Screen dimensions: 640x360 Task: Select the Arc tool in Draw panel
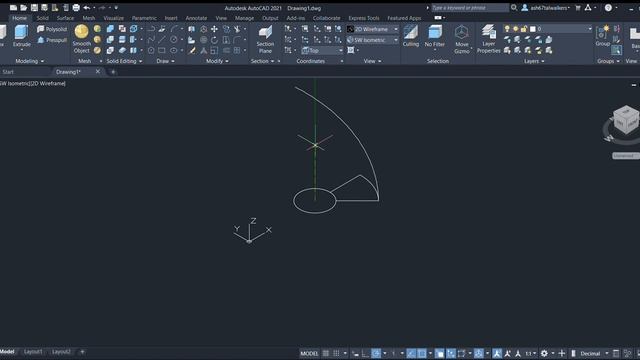point(175,29)
